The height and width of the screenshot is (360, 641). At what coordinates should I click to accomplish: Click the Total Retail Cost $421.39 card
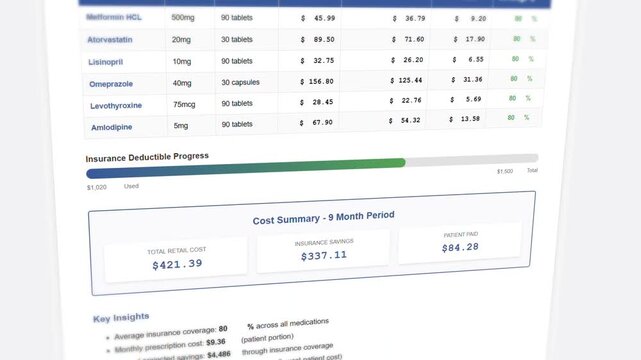coord(176,259)
